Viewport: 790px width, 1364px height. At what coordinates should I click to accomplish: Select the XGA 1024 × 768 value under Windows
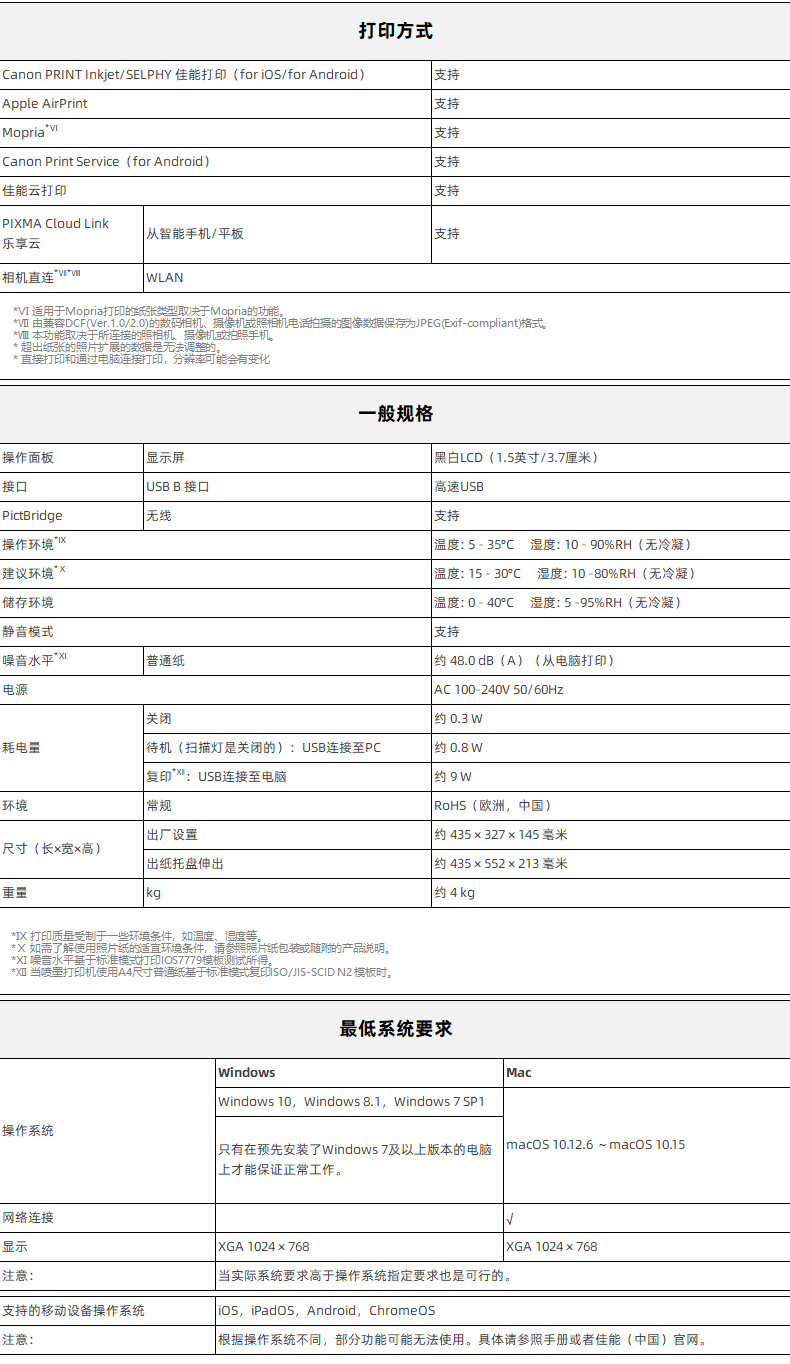[264, 1246]
